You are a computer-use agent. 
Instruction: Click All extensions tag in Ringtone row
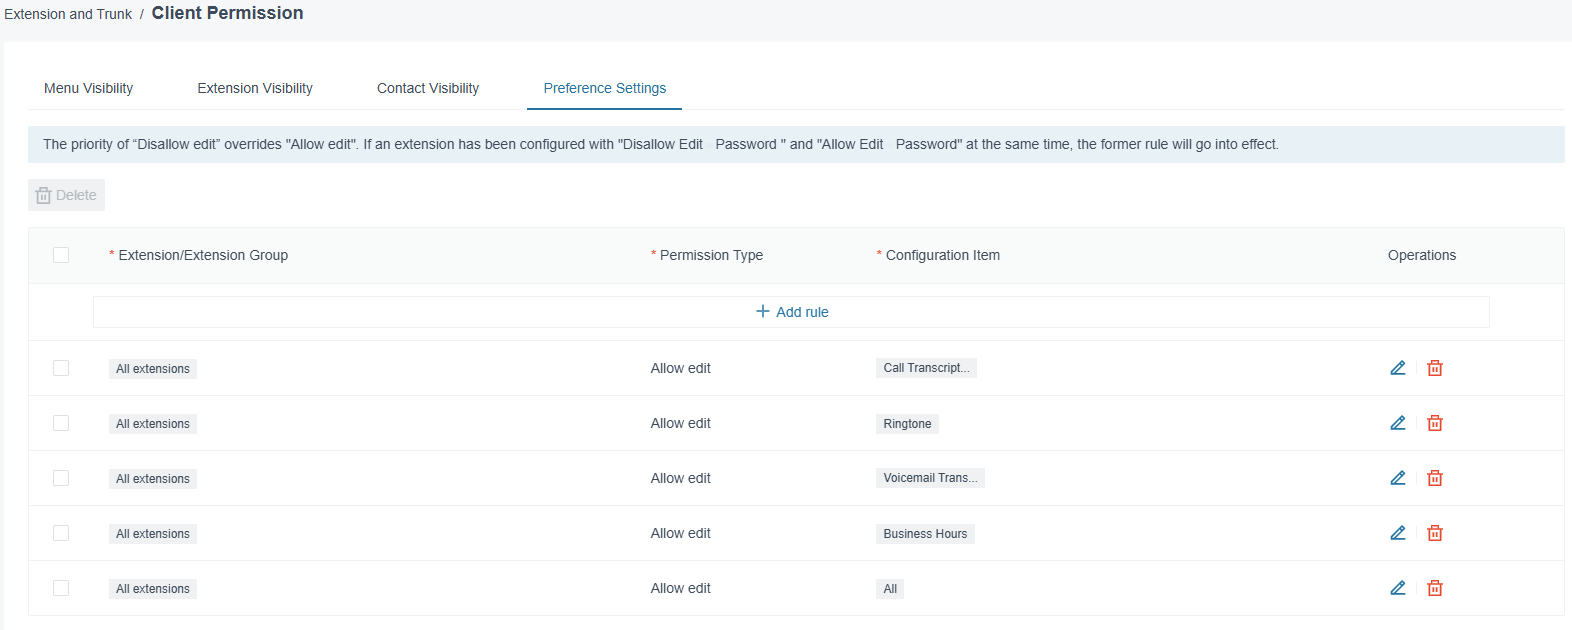tap(153, 424)
